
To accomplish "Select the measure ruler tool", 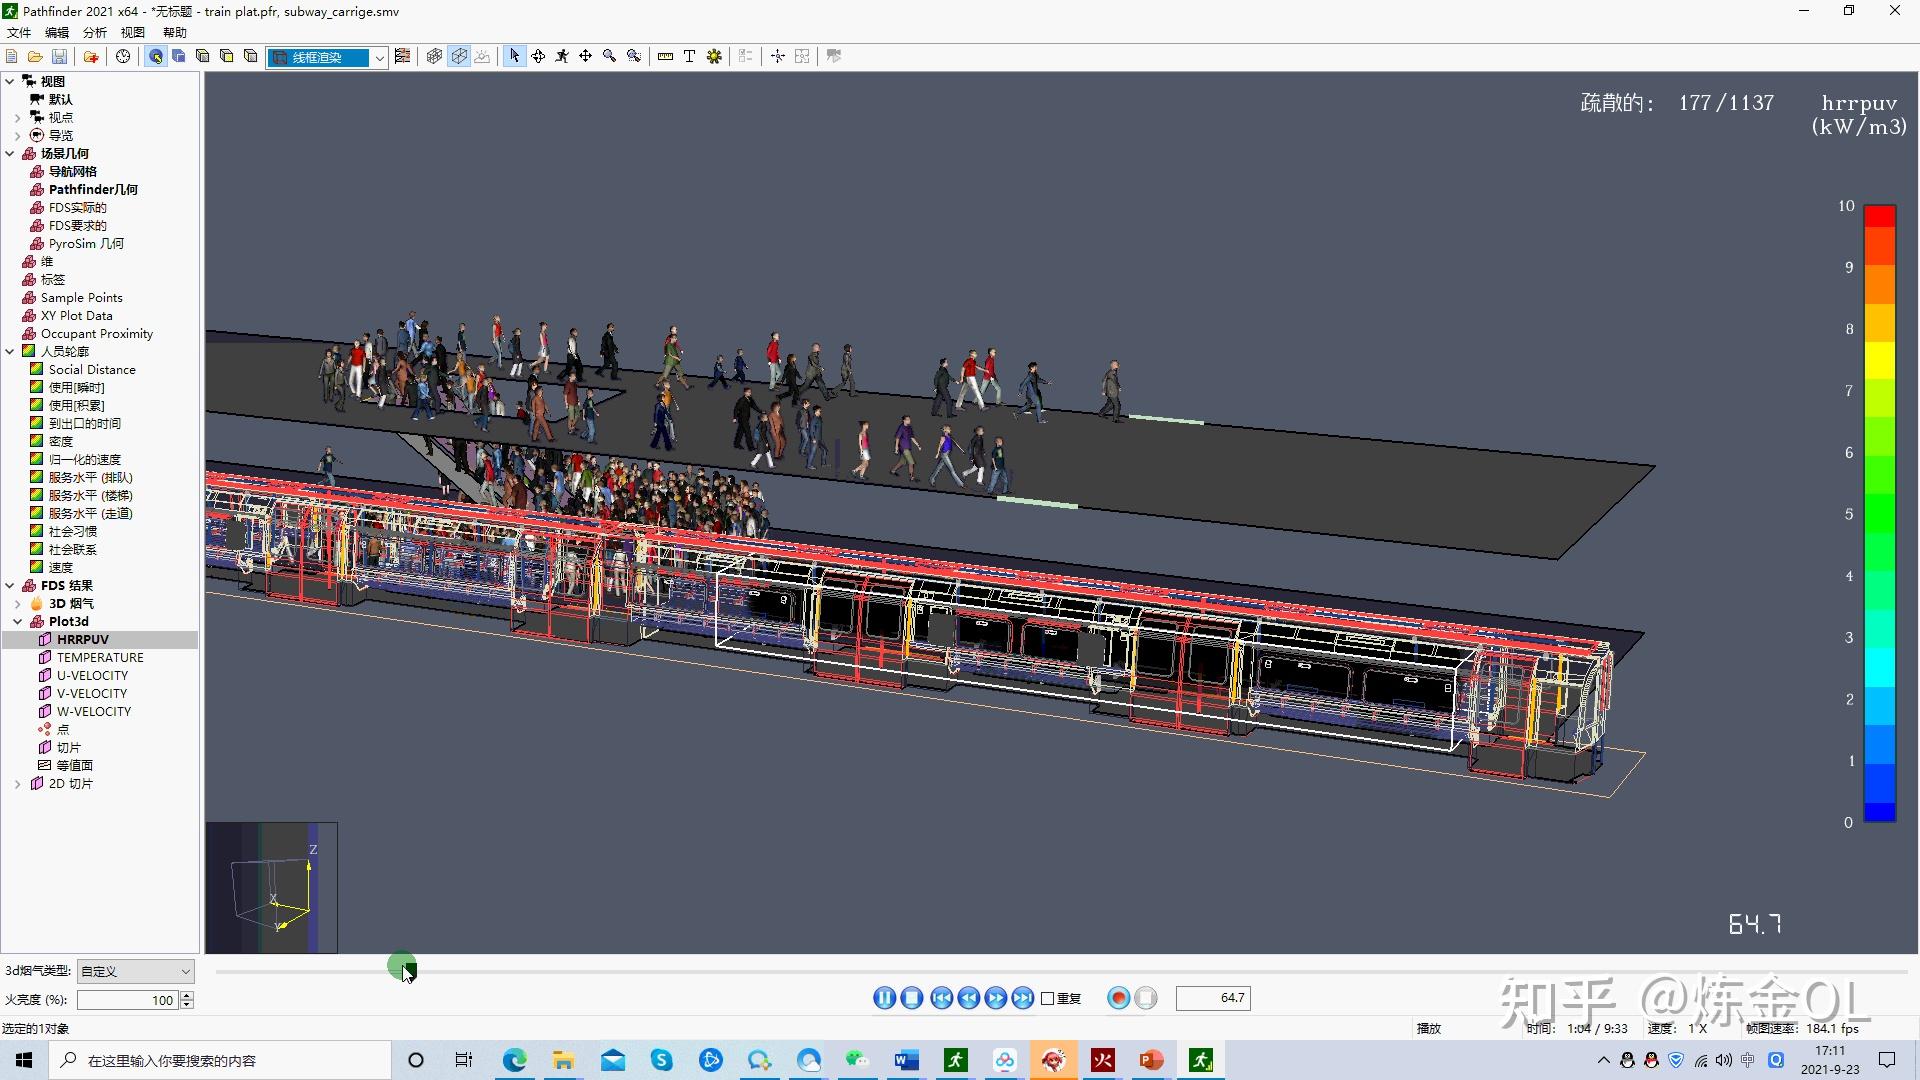I will click(x=665, y=57).
